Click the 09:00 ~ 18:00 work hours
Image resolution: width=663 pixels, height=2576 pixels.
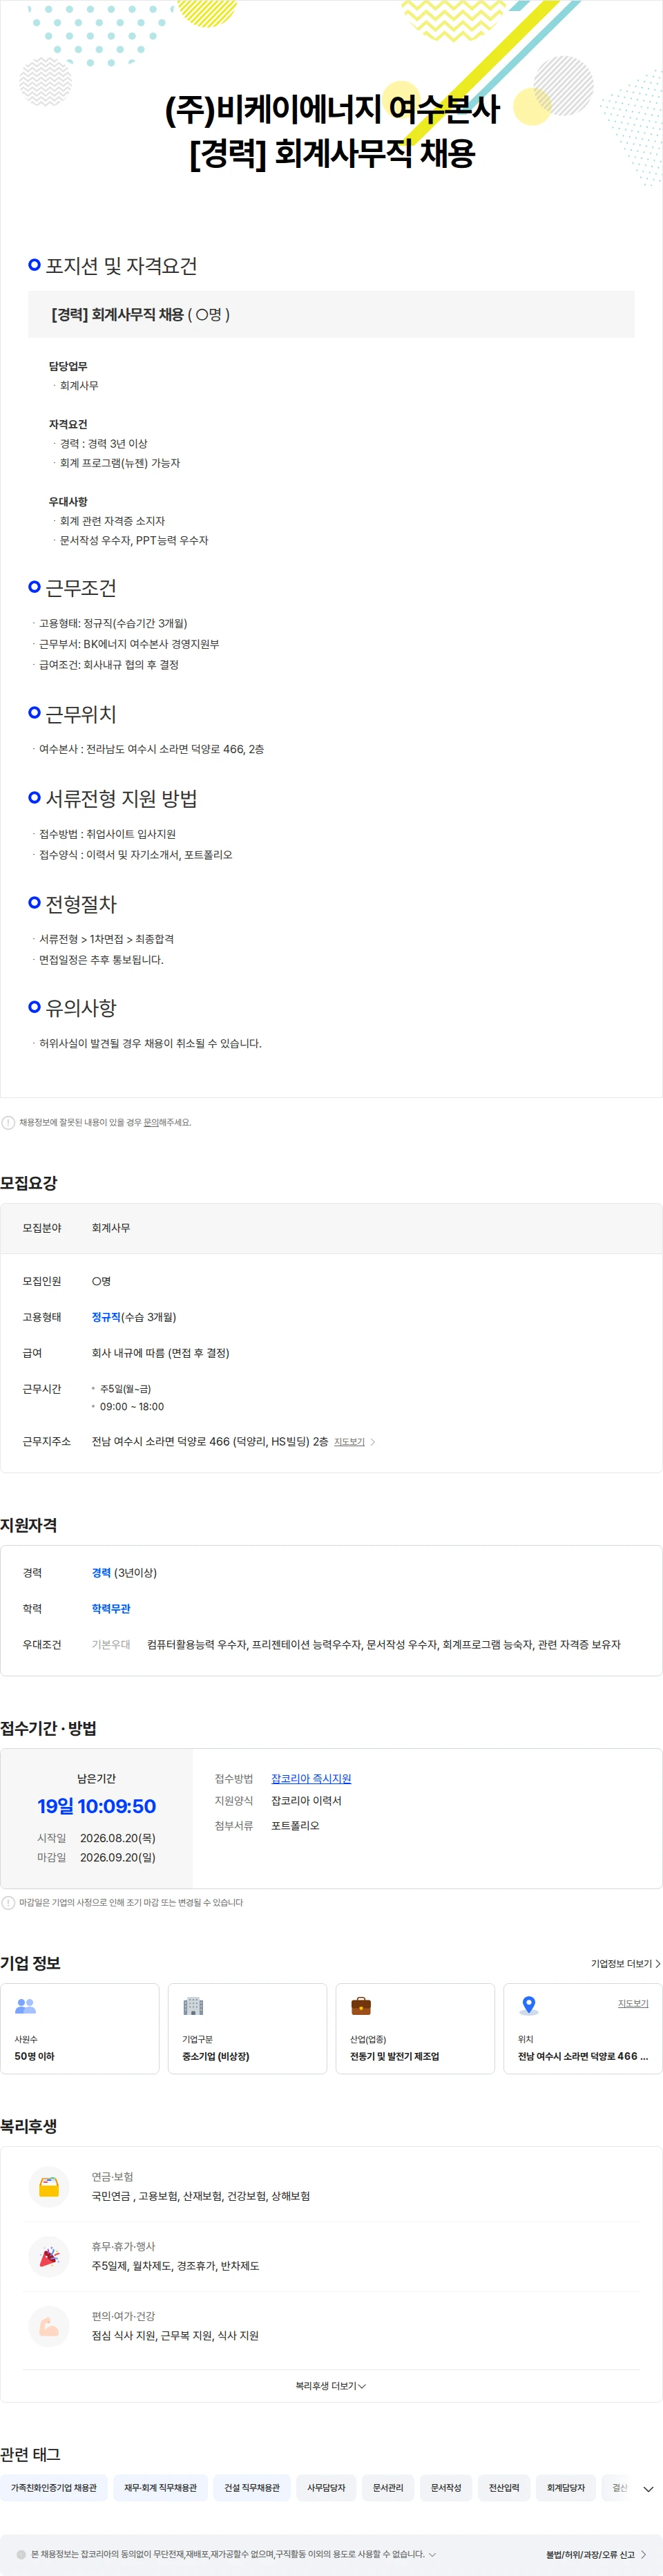132,1406
